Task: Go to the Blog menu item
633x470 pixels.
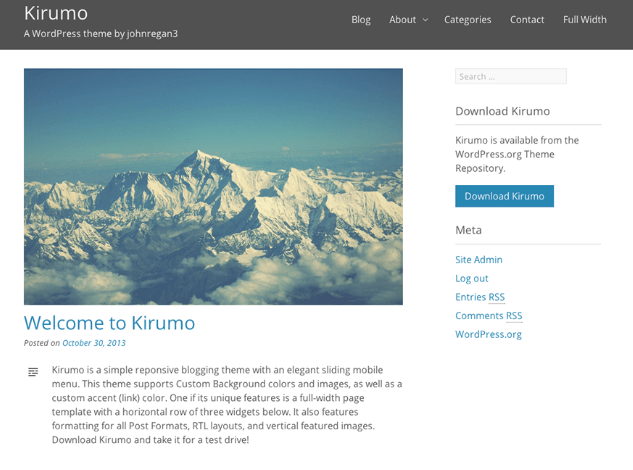Action: coord(361,20)
